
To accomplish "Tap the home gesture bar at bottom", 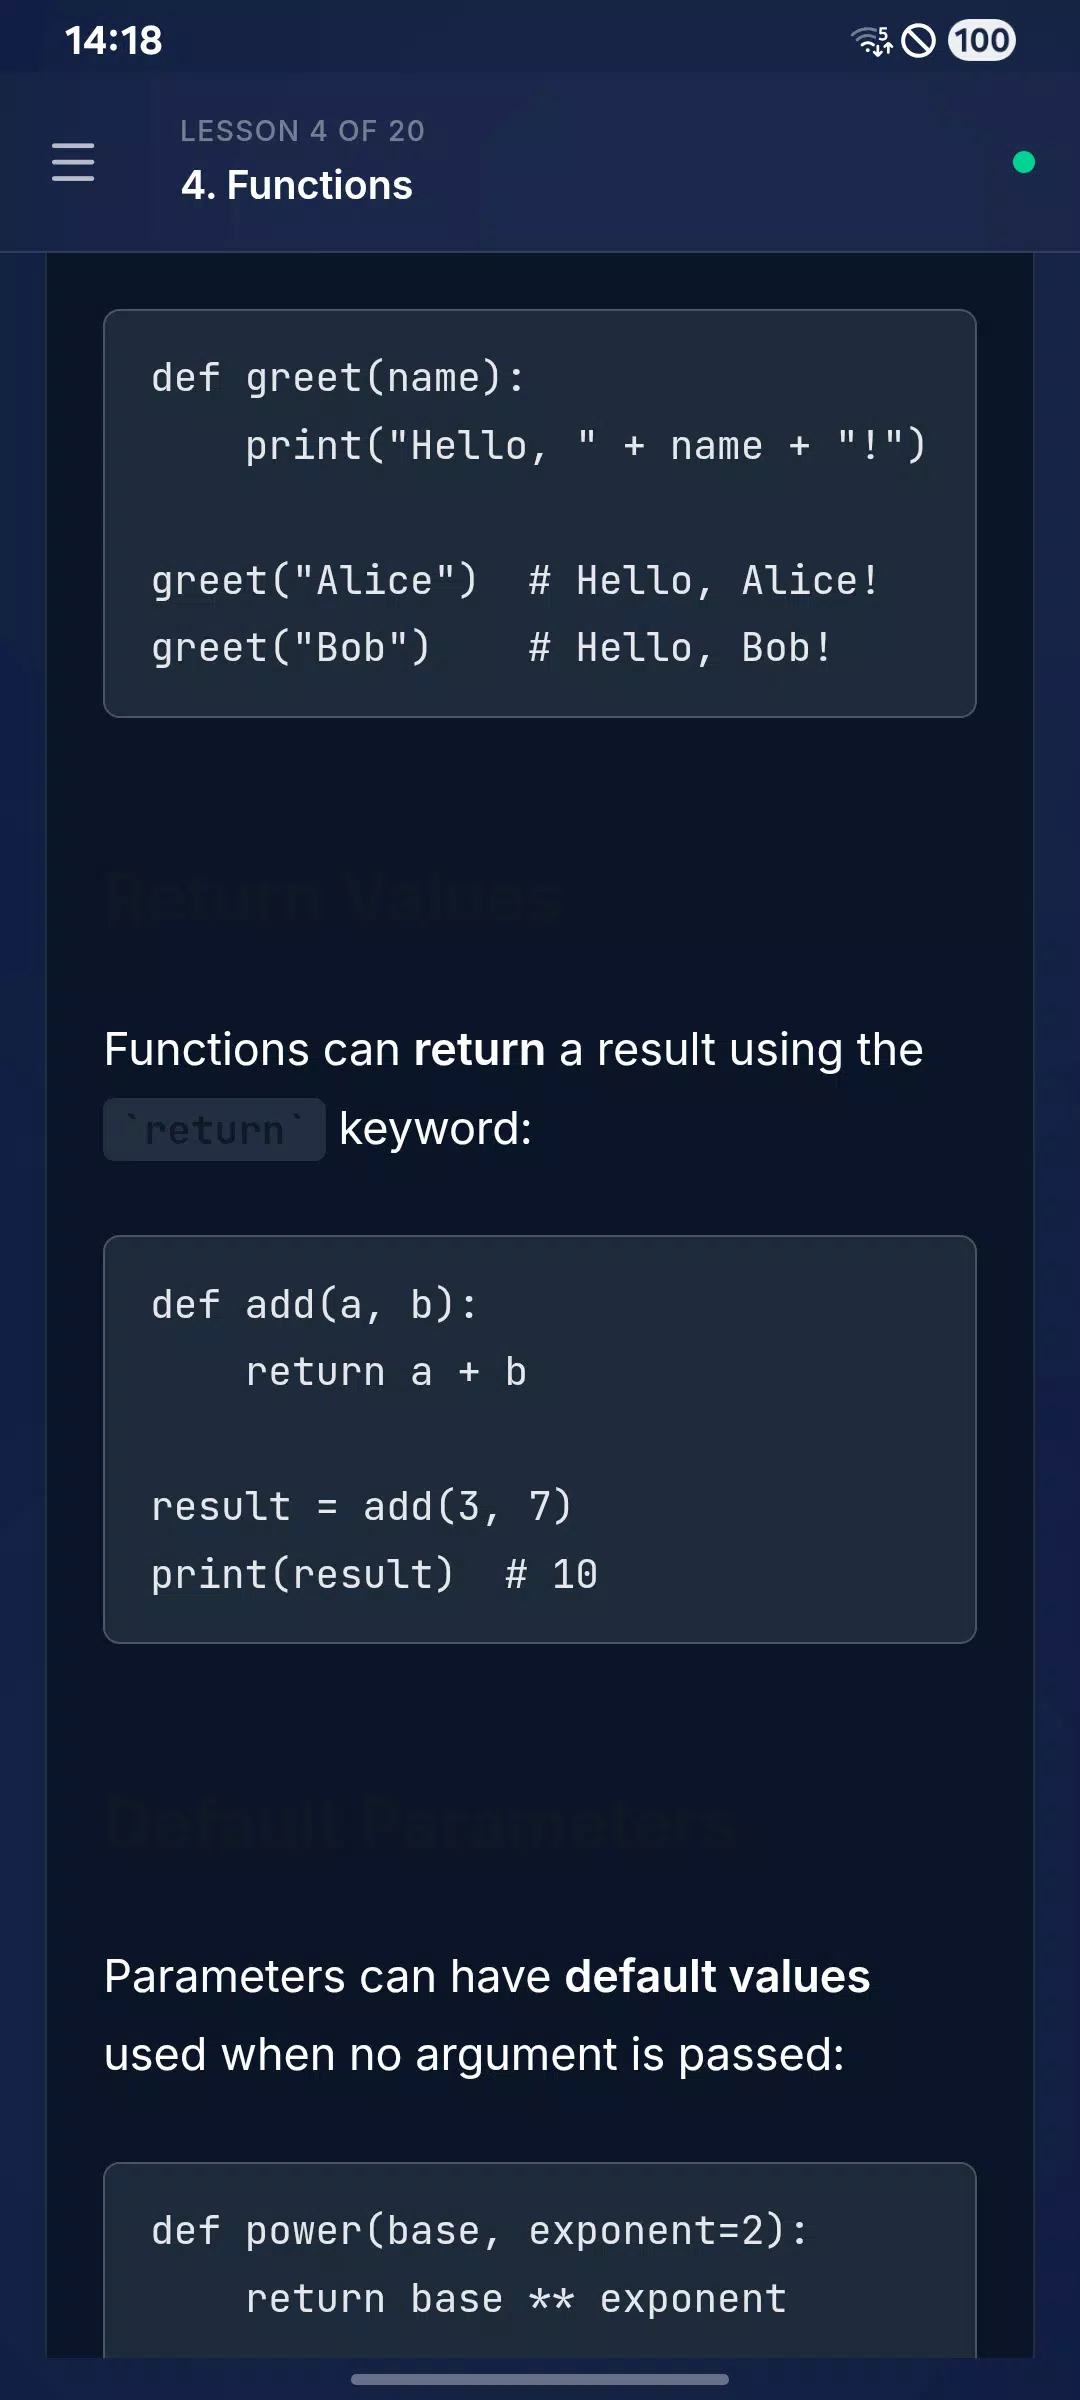I will point(540,2379).
